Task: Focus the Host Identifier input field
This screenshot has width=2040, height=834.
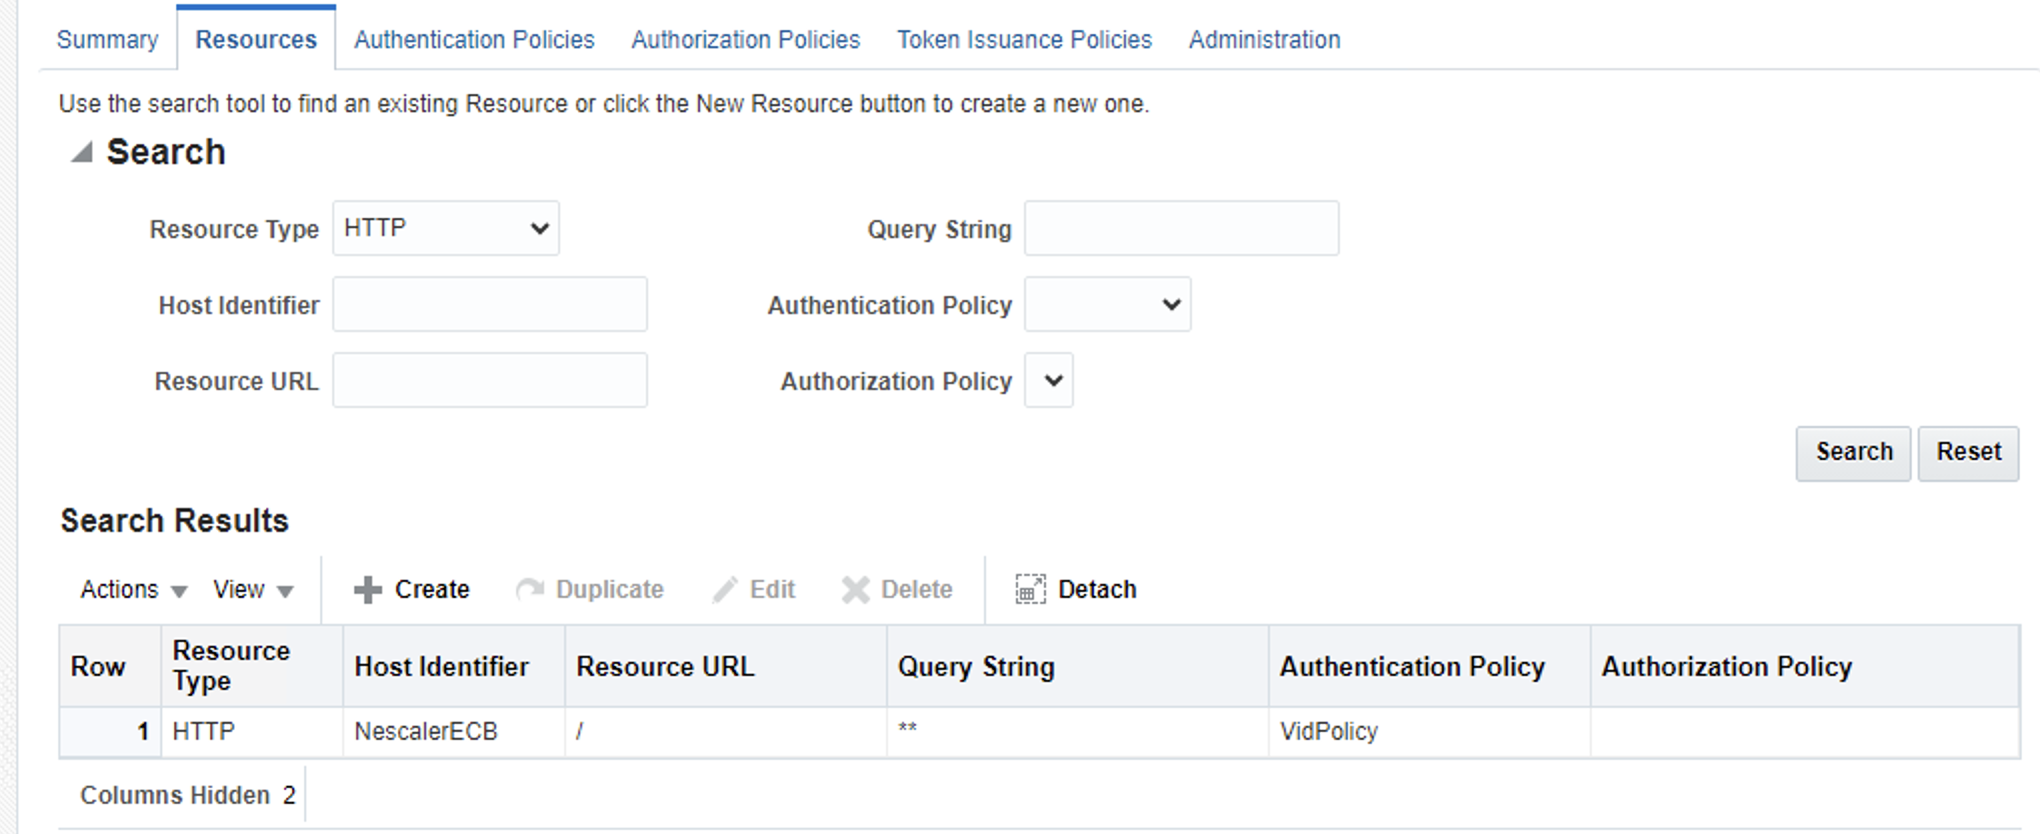Action: point(490,305)
